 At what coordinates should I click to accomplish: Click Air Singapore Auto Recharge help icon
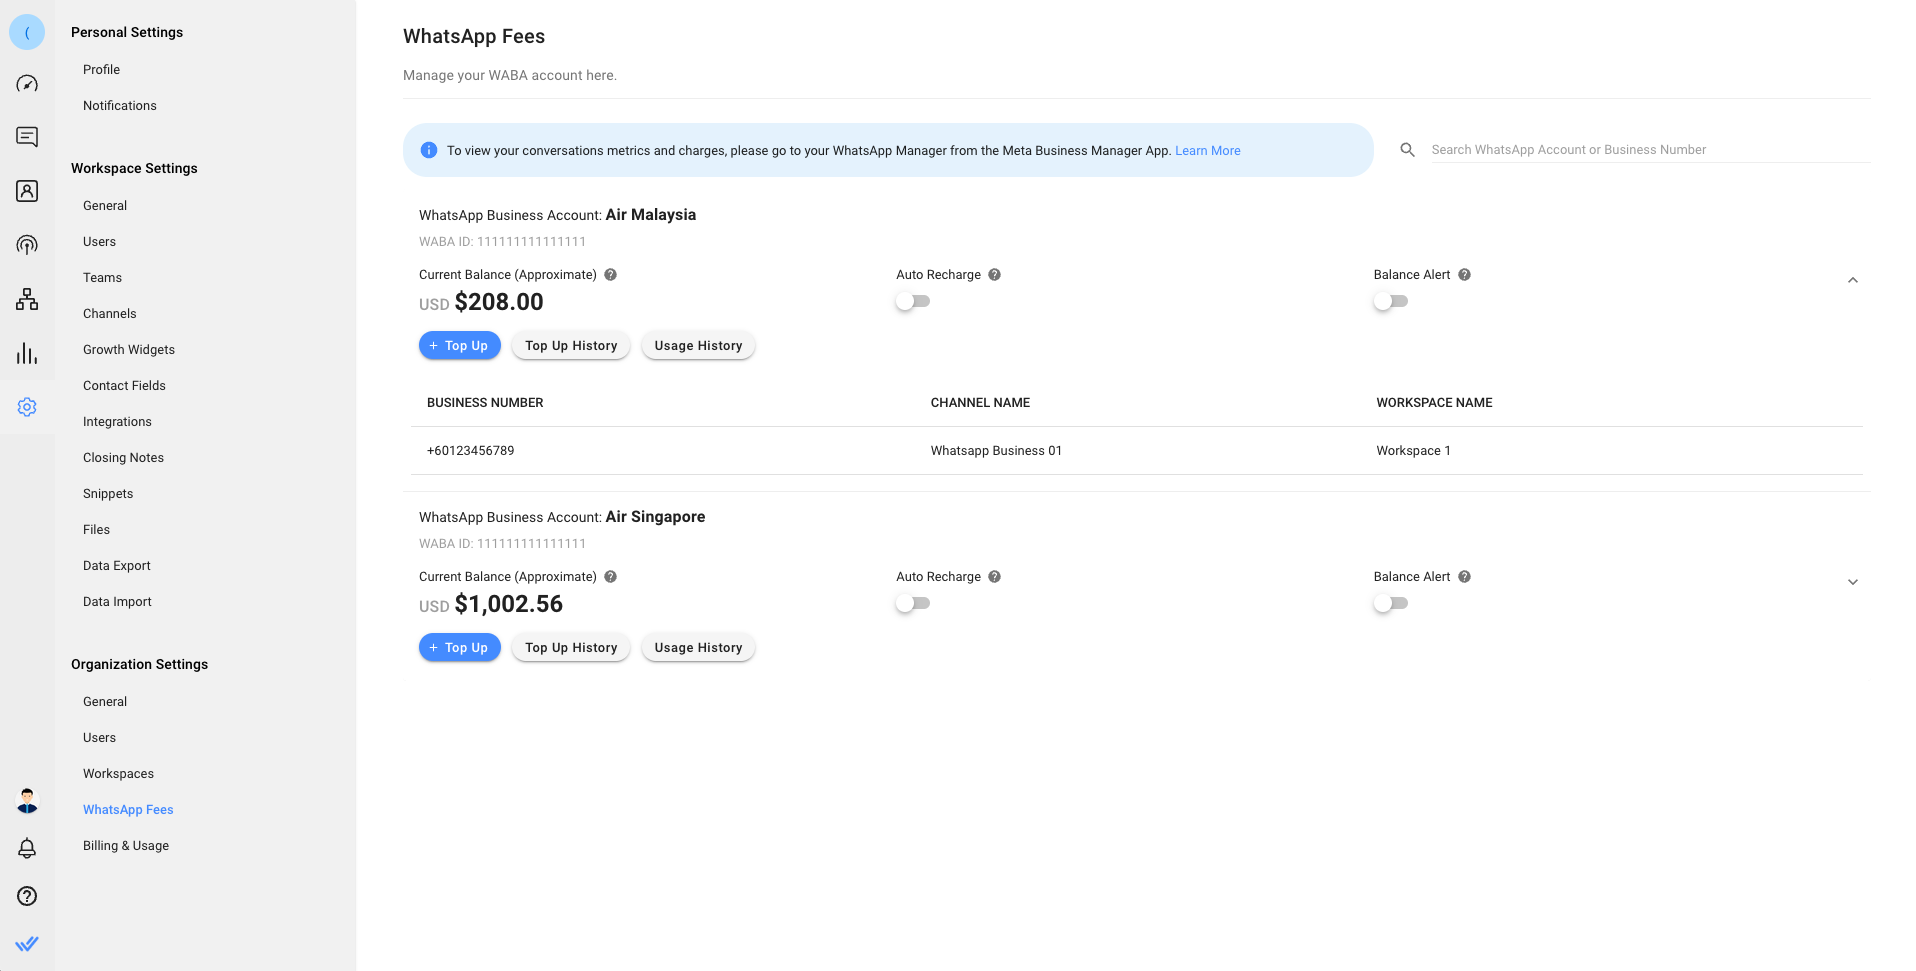[994, 577]
